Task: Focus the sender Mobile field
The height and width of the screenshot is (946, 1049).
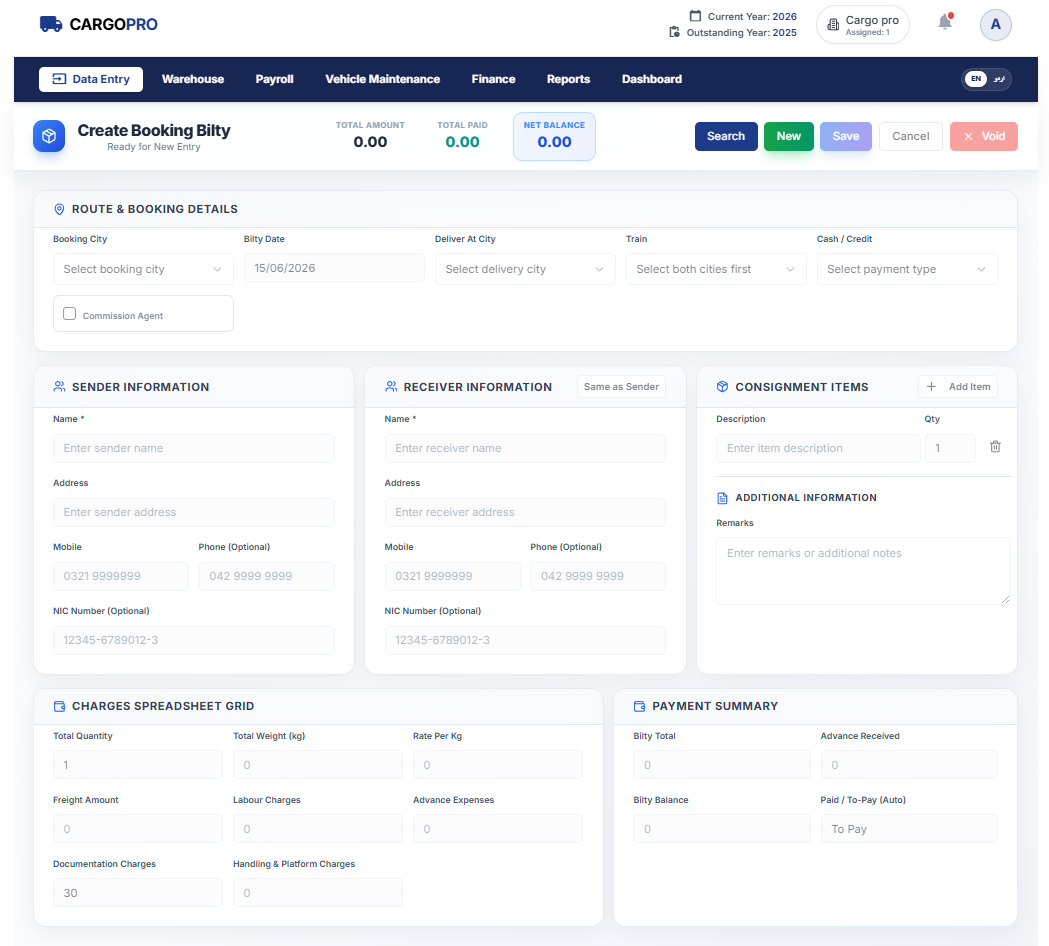Action: pyautogui.click(x=121, y=576)
